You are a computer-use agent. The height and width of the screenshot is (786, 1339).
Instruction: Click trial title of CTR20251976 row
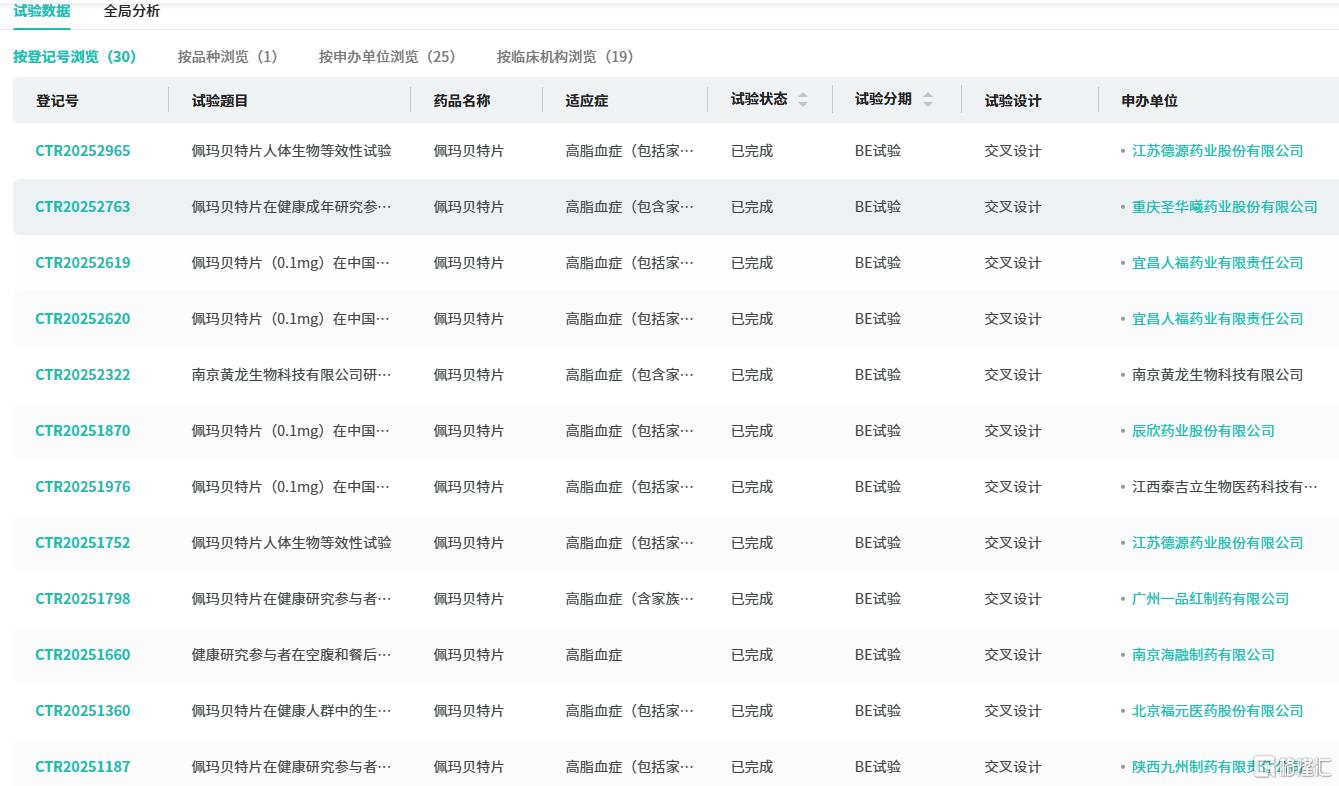pyautogui.click(x=290, y=487)
